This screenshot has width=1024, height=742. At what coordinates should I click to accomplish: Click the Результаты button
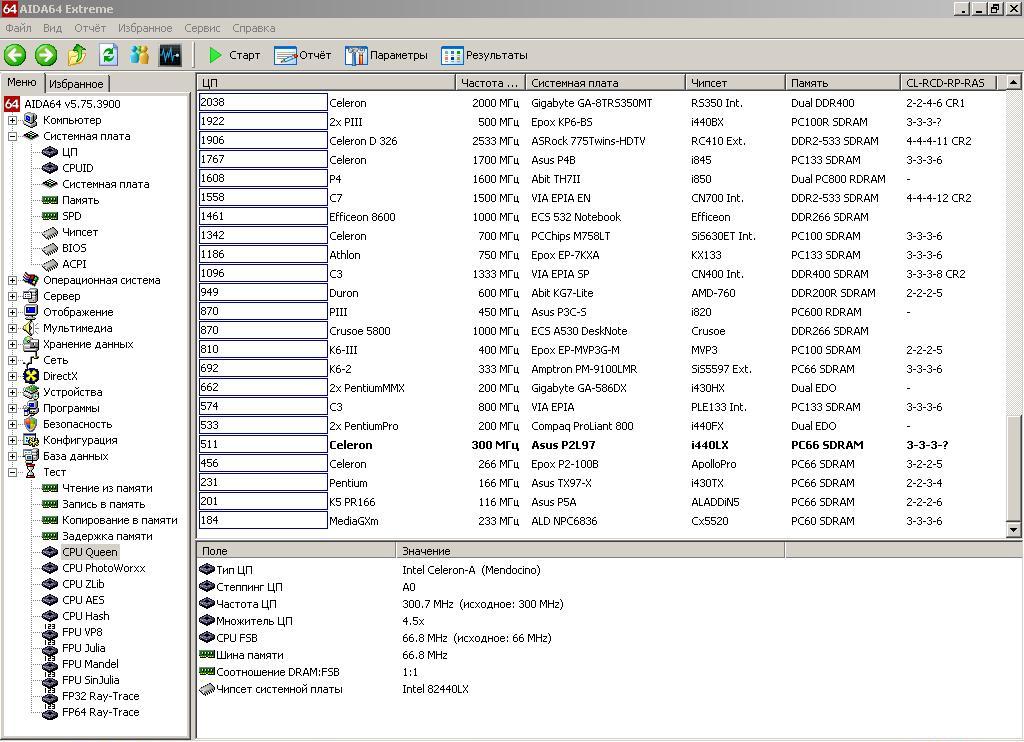(x=484, y=56)
